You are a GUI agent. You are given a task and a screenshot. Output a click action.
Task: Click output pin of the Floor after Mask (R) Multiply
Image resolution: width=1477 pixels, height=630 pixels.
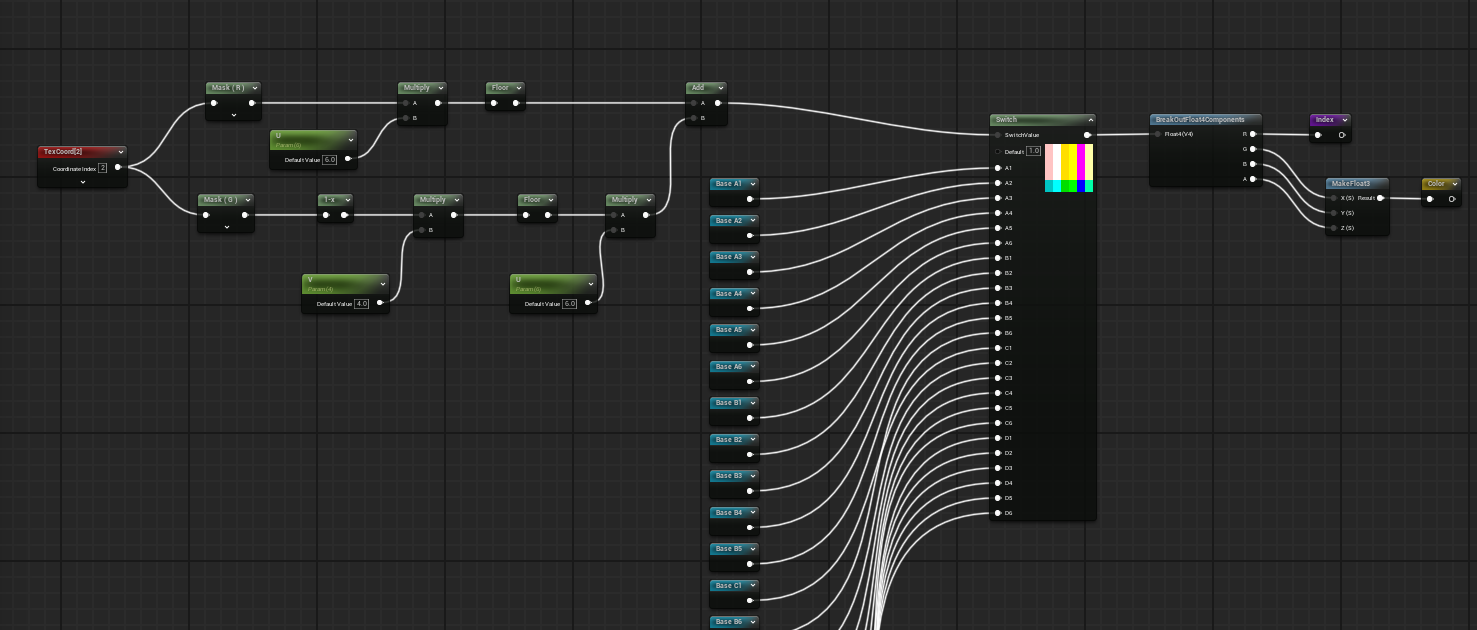point(518,103)
